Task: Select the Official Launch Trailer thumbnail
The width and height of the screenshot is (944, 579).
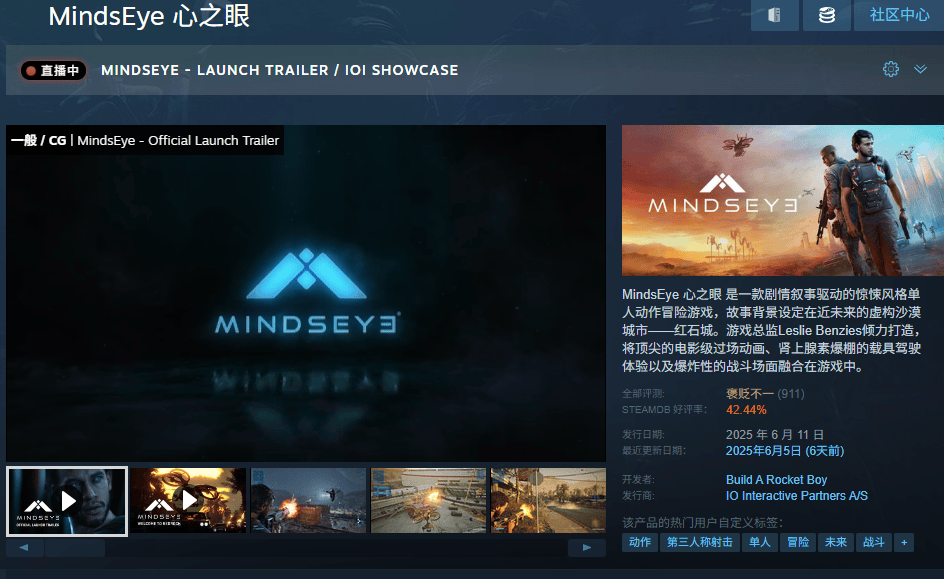Action: coord(67,501)
